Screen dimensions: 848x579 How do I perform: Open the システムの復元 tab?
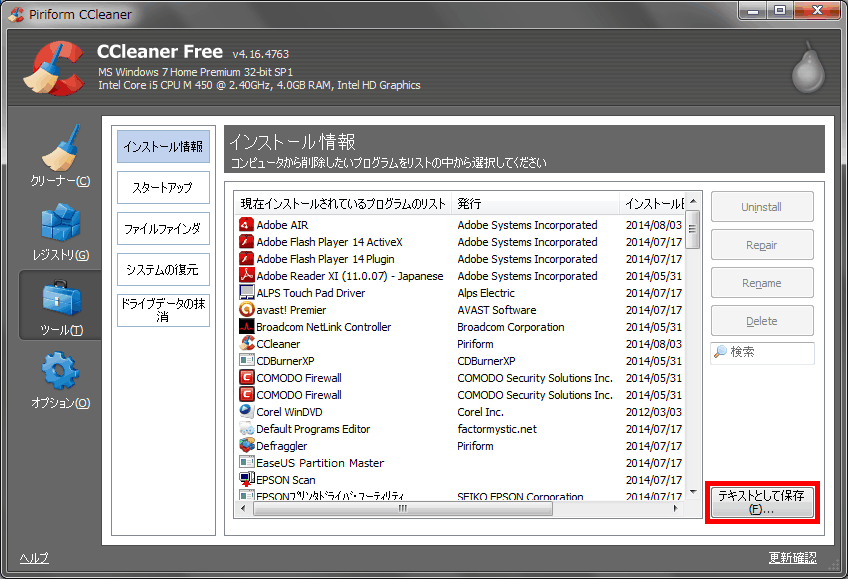pos(163,270)
